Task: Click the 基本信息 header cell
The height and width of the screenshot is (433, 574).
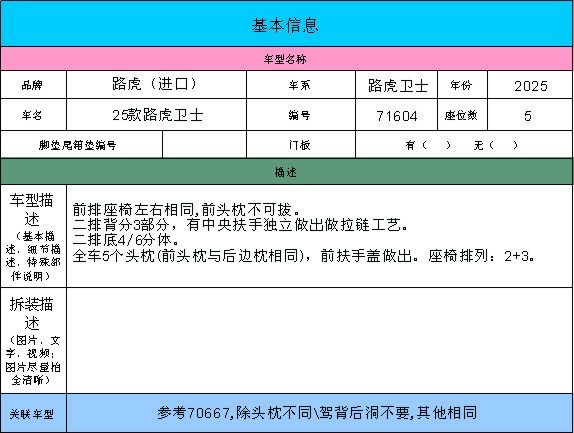Action: coord(286,24)
